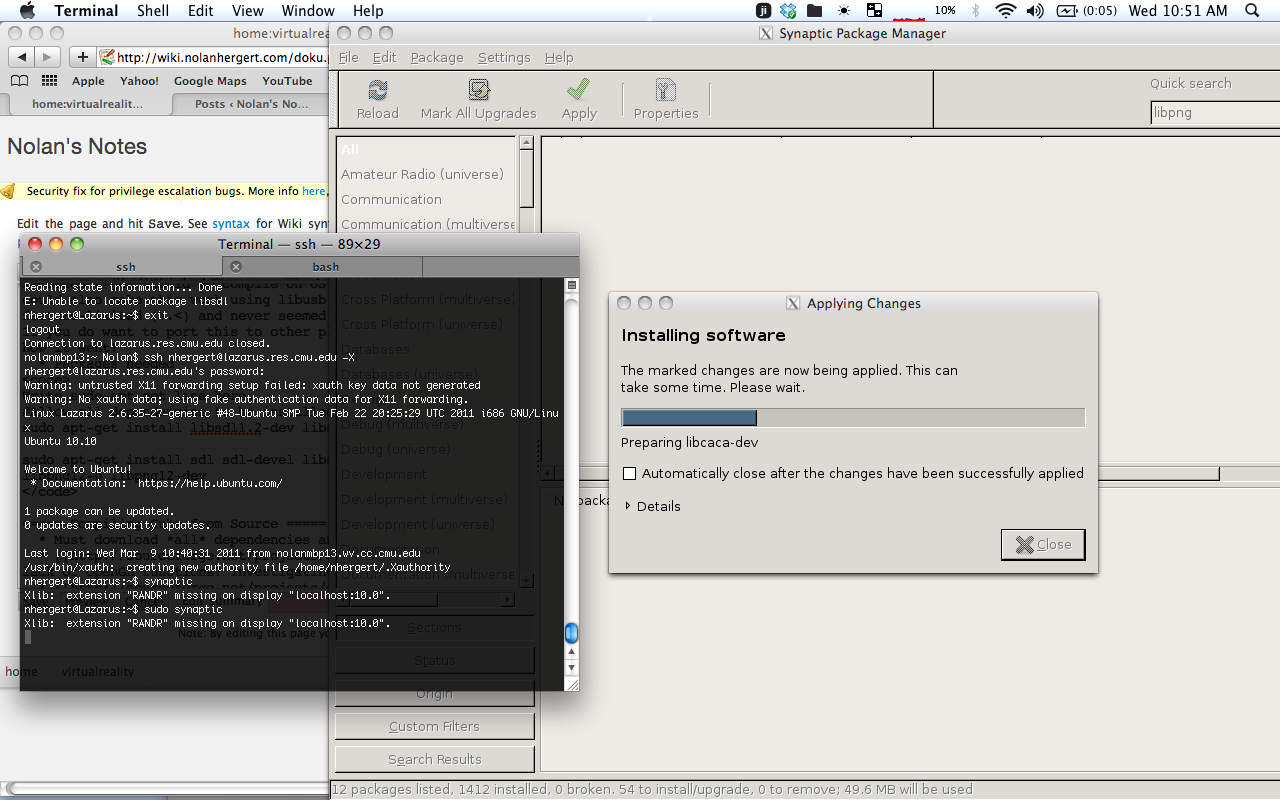Open the Apple bookmark in Safari bar
The image size is (1280, 800).
click(x=88, y=81)
